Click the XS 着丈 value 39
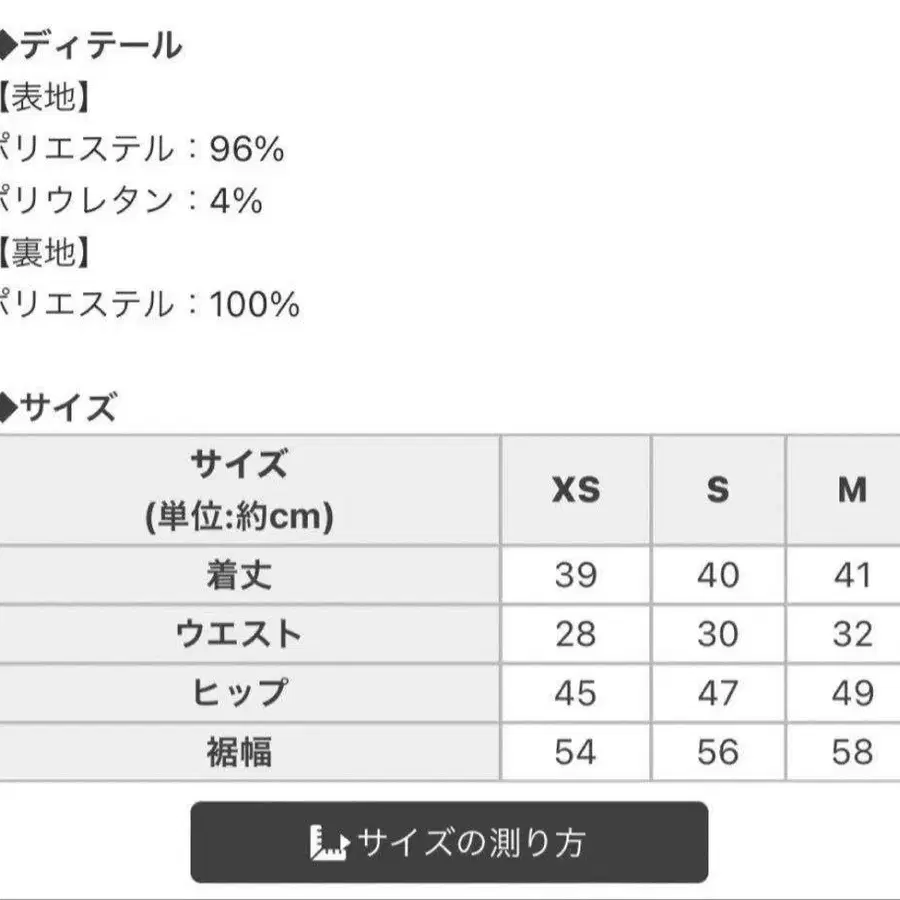This screenshot has height=900, width=900. [576, 575]
